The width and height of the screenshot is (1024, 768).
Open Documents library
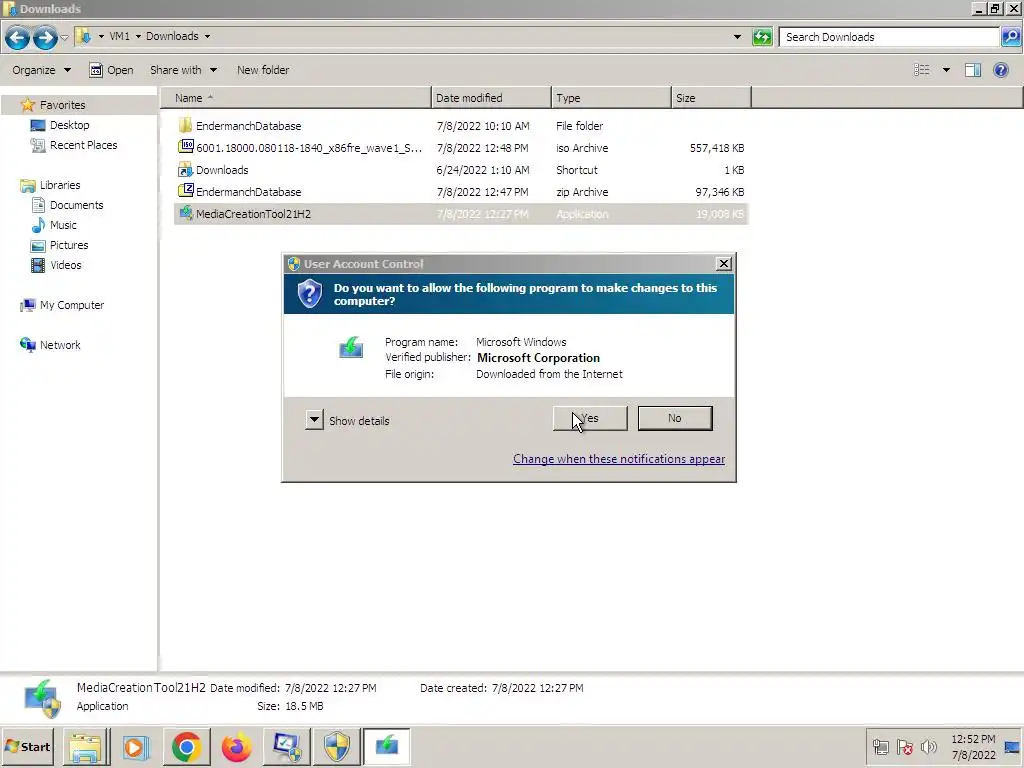point(76,205)
